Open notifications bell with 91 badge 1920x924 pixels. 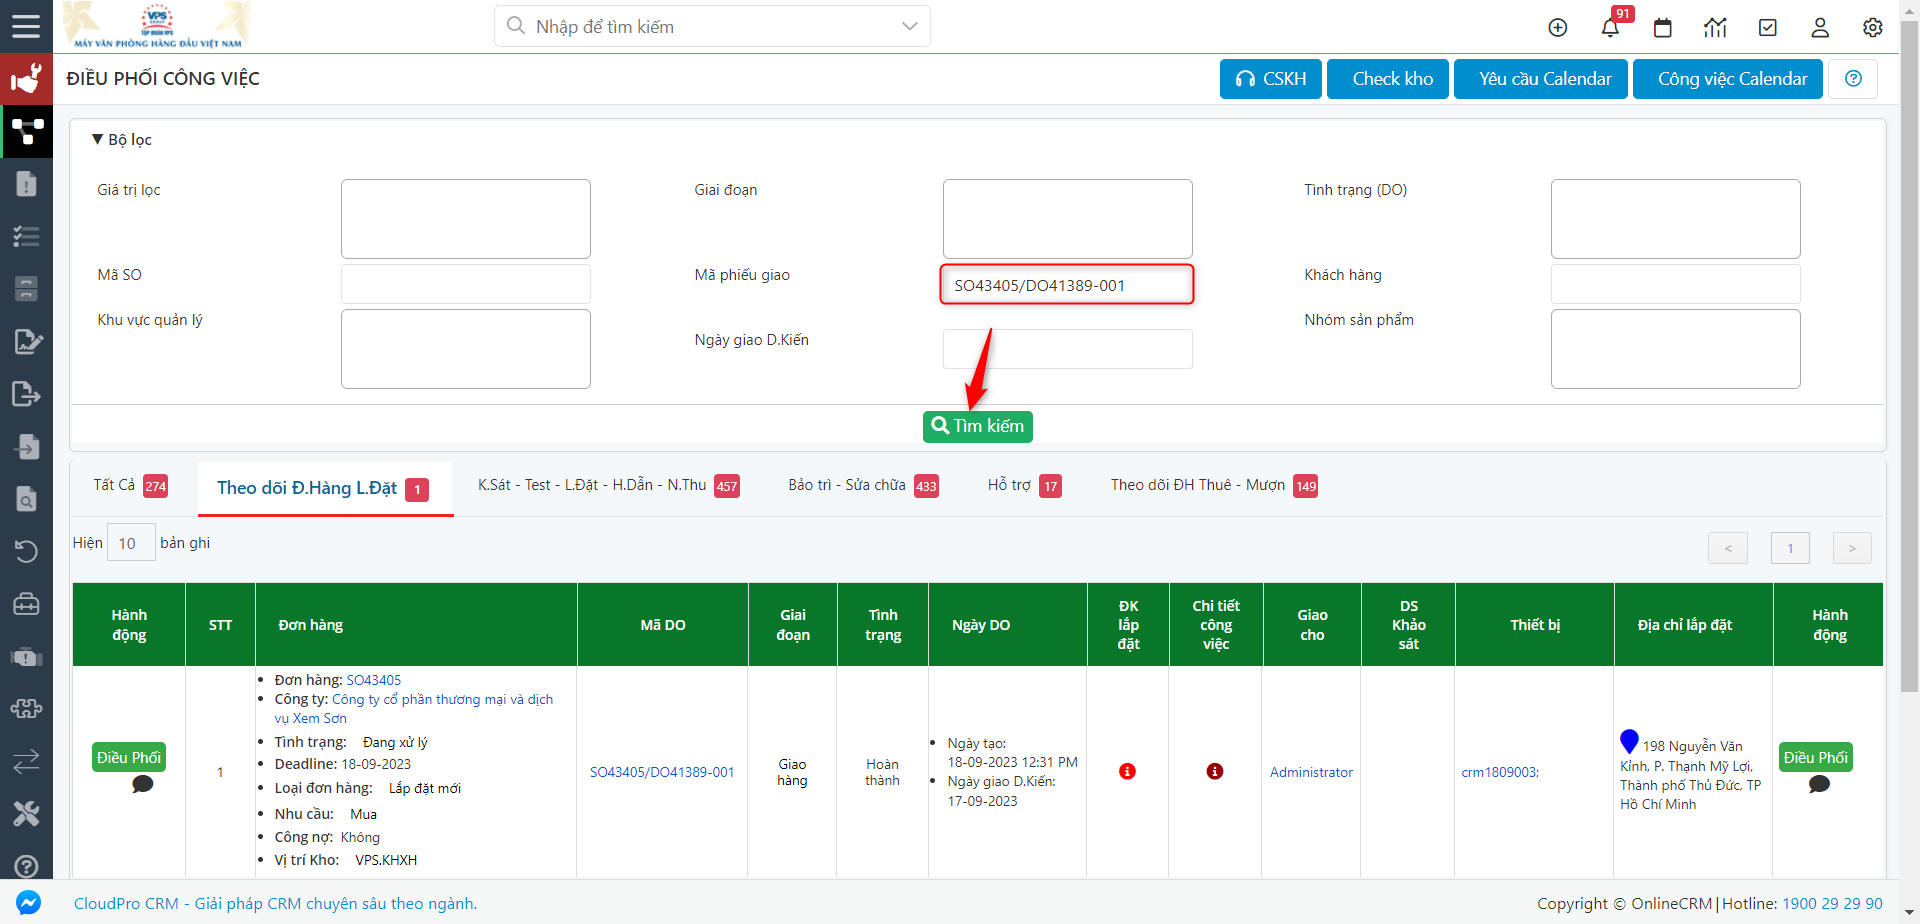tap(1610, 28)
